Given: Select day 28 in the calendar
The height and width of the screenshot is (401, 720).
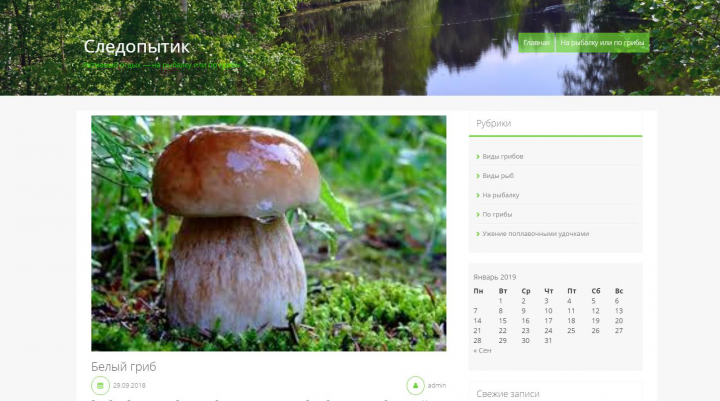Looking at the screenshot, I should click(x=477, y=340).
